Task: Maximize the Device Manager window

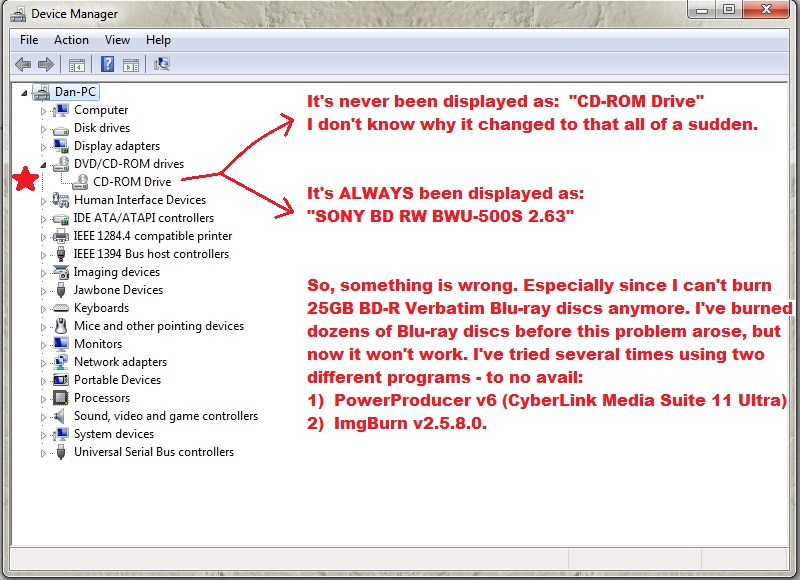Action: click(729, 9)
